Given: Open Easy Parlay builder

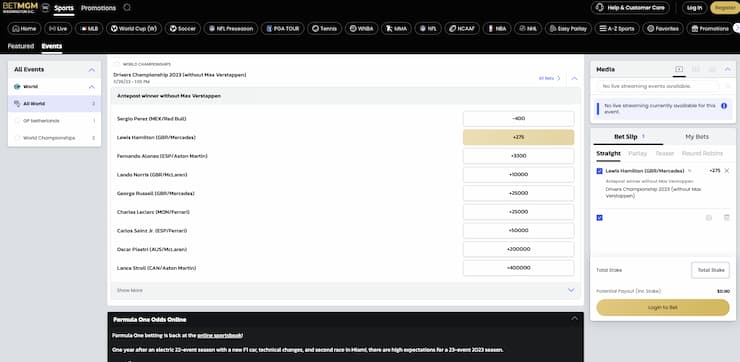Looking at the screenshot, I should (568, 29).
